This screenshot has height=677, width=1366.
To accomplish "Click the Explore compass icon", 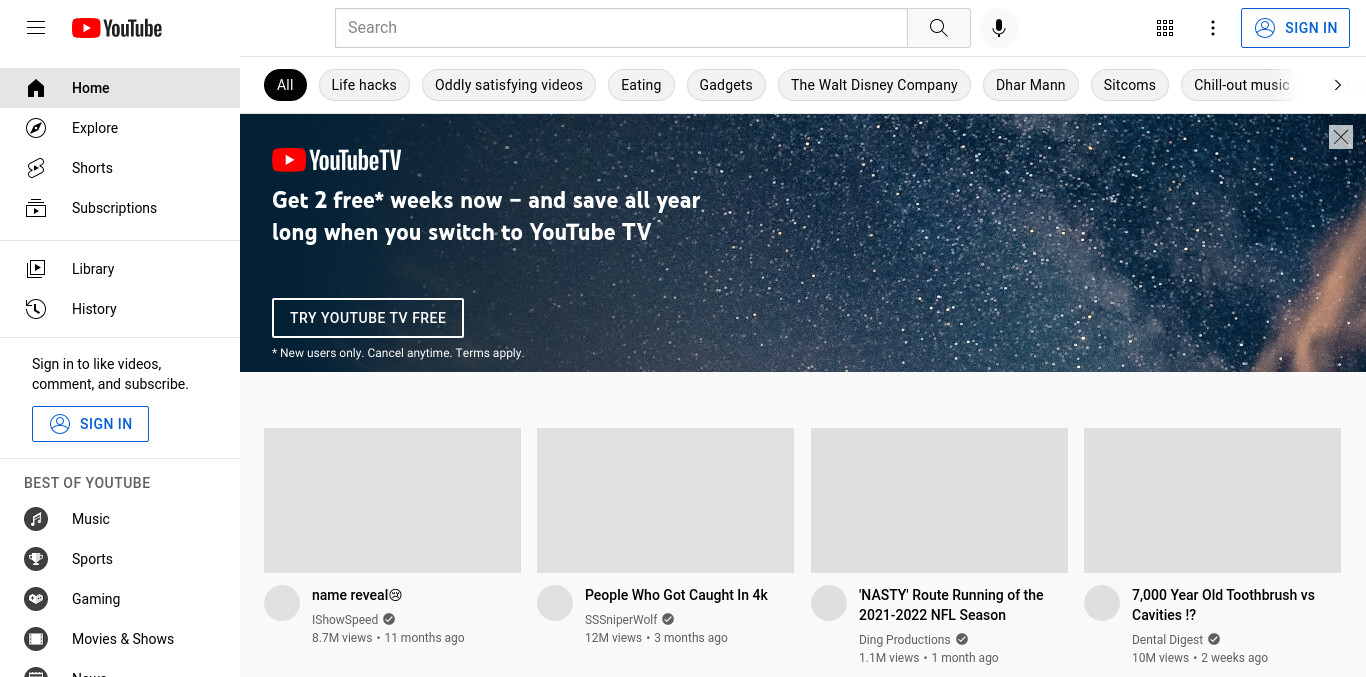I will tap(36, 128).
